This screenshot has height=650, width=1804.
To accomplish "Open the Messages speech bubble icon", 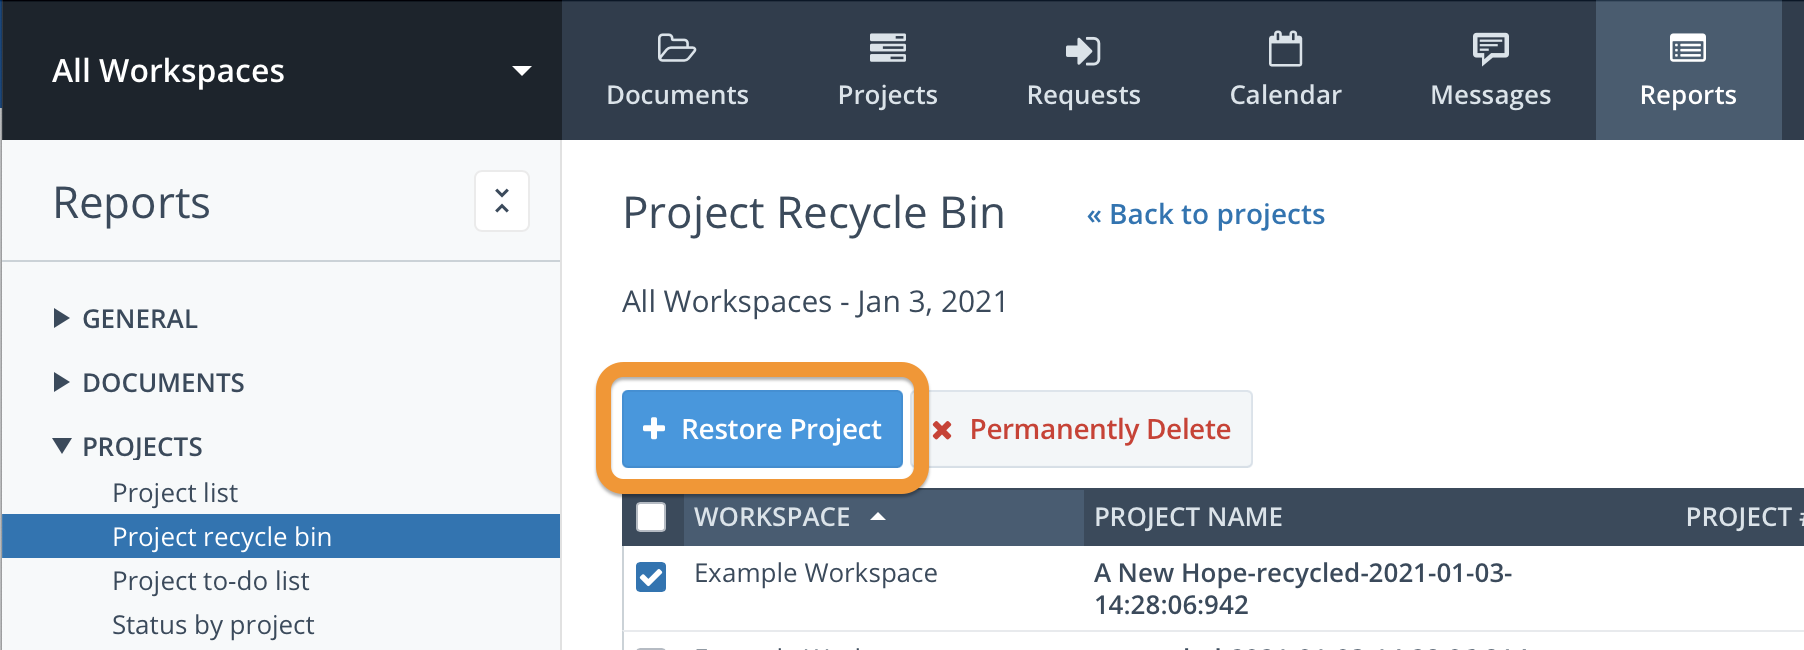I will pos(1490,48).
